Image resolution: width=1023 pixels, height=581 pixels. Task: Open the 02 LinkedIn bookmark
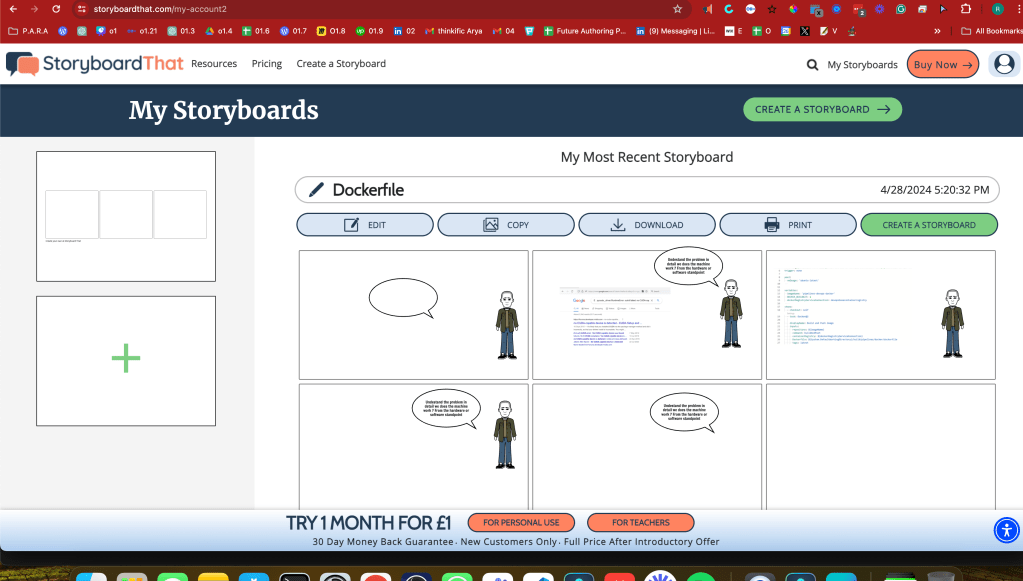click(404, 31)
